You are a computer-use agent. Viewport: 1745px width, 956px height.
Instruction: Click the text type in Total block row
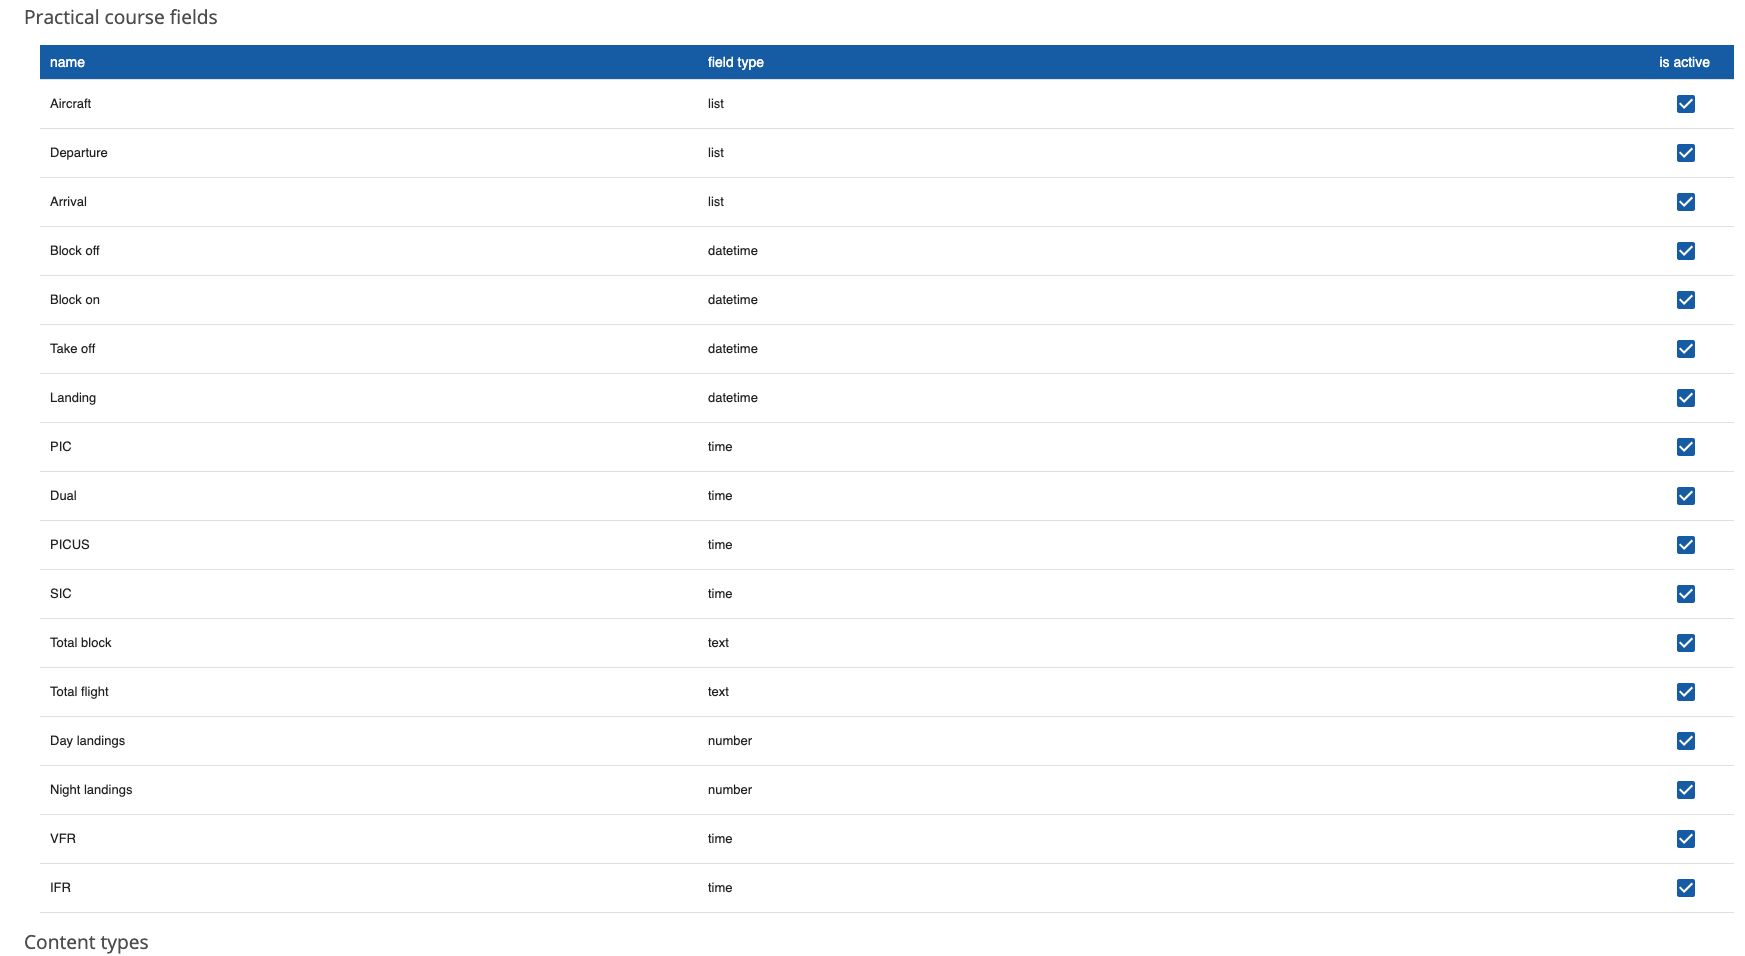pos(718,643)
